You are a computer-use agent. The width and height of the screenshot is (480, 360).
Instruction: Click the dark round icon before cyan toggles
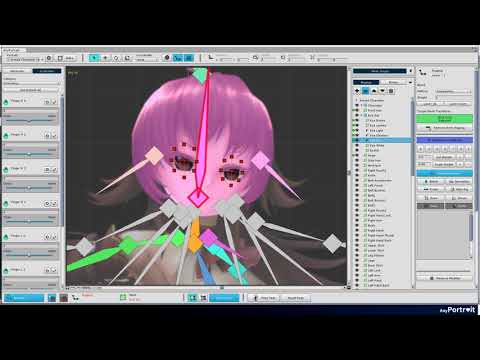[x=167, y=58]
